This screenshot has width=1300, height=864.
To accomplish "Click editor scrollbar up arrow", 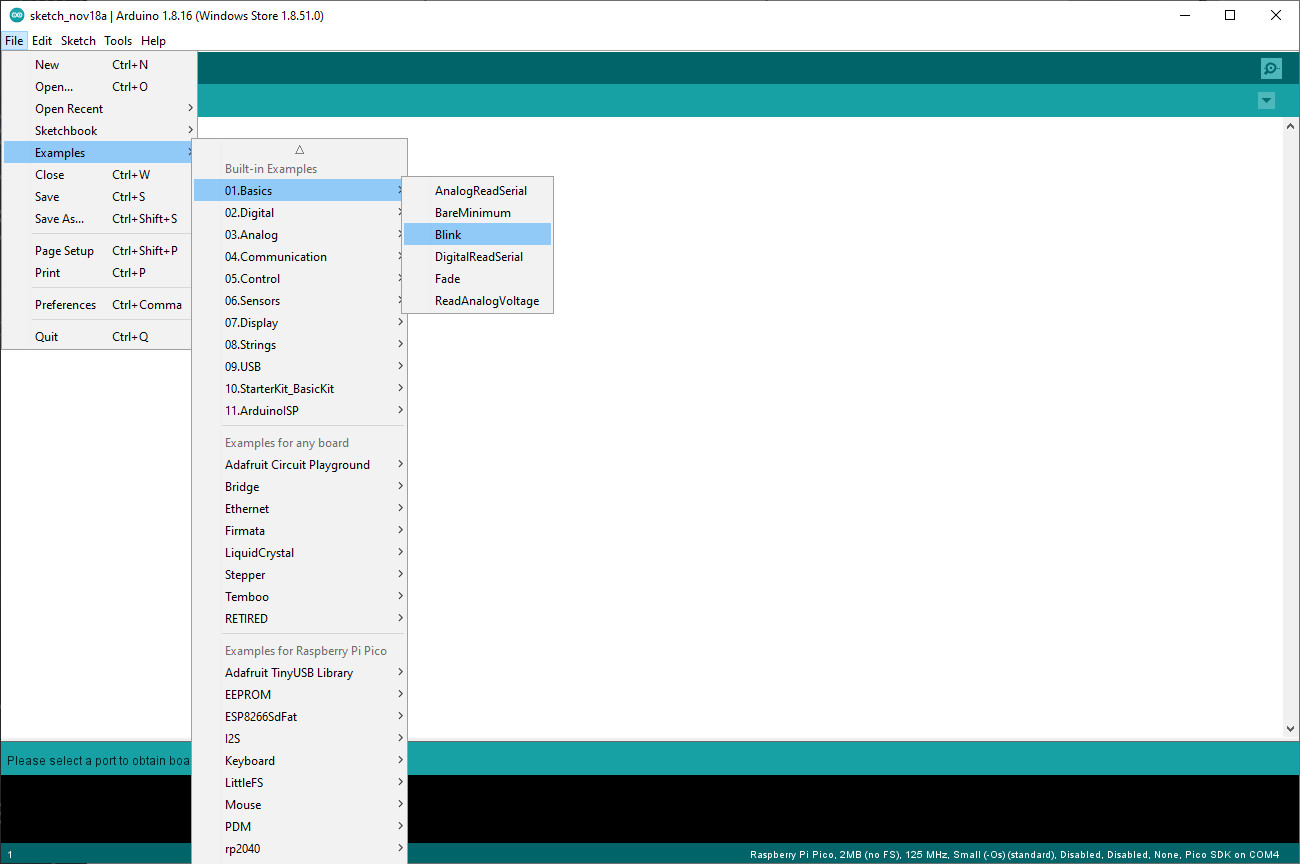I will point(1290,126).
